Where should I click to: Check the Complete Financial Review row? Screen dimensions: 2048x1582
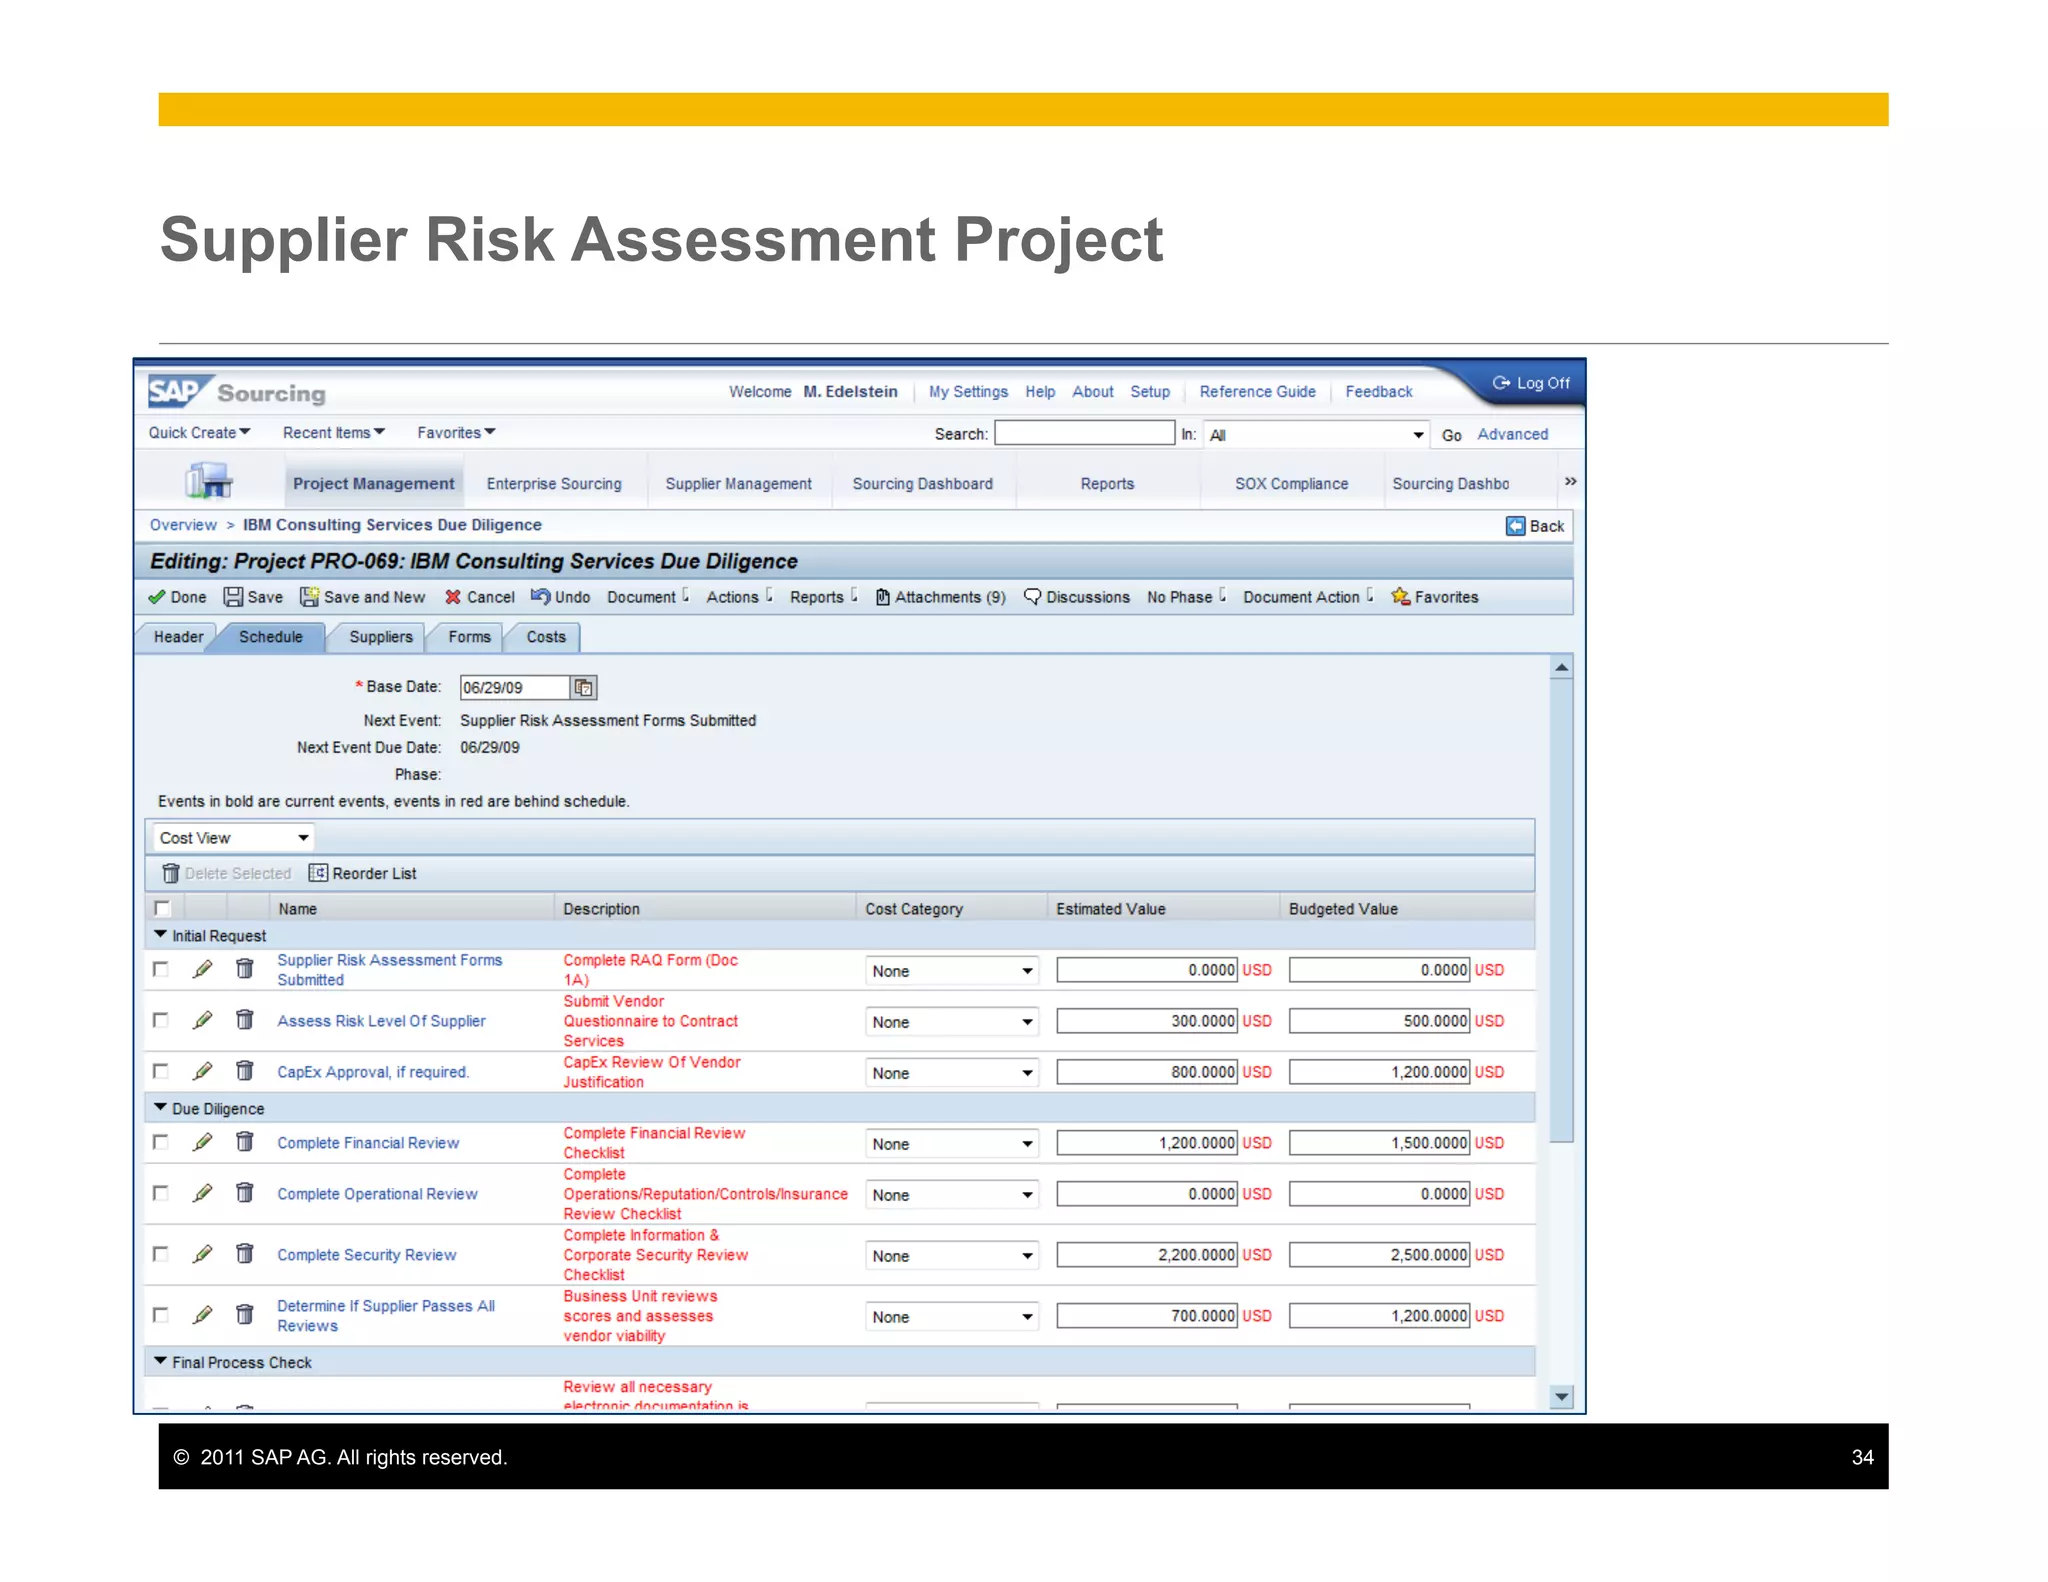pos(160,1142)
